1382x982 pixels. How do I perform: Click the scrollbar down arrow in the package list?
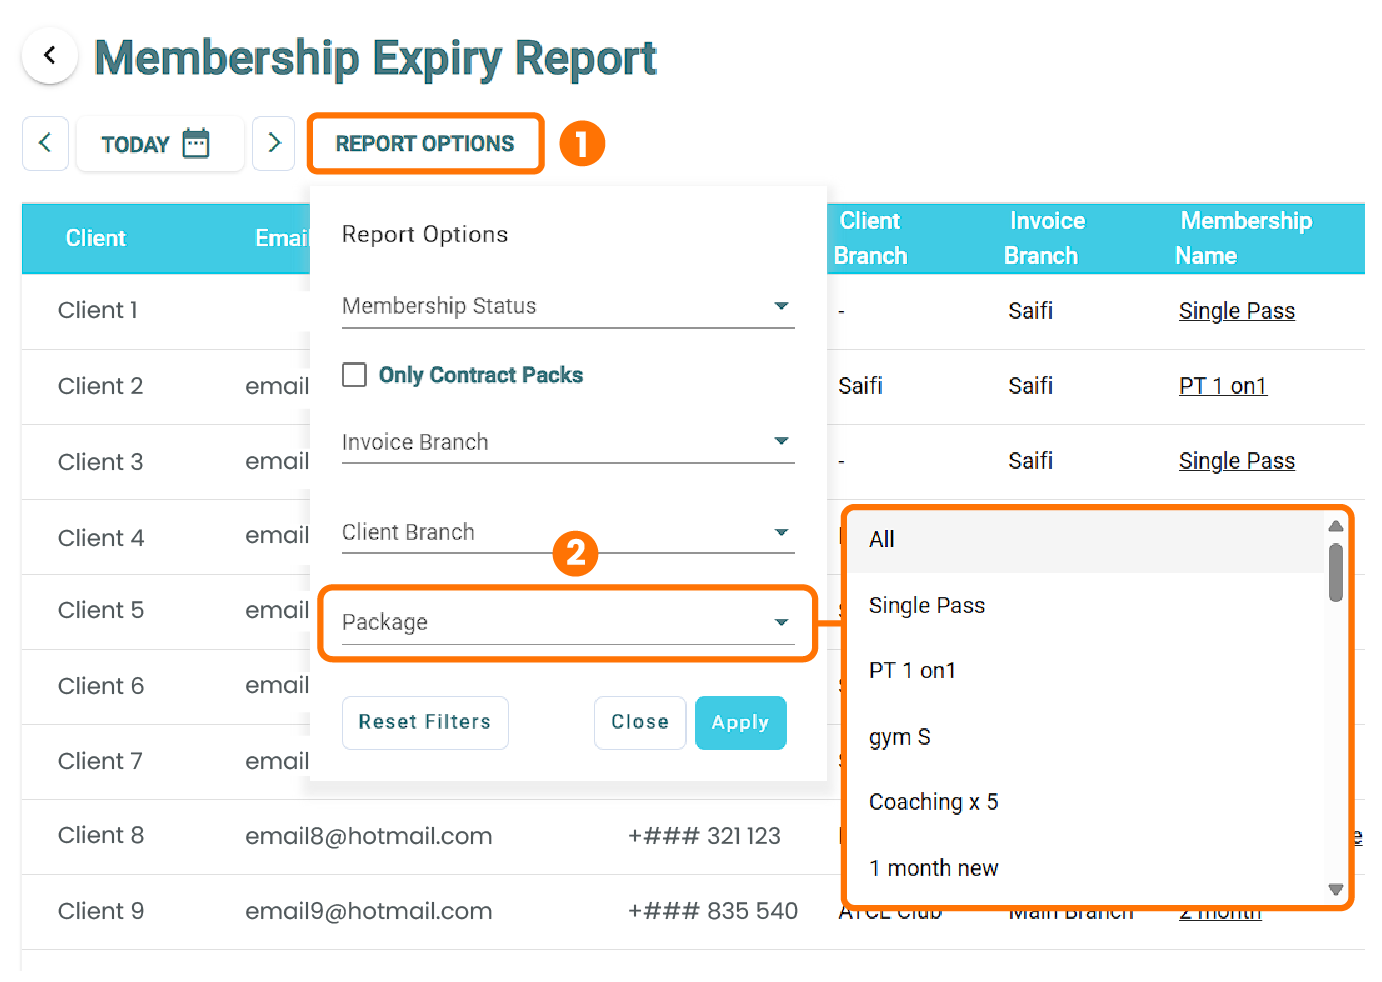1336,889
